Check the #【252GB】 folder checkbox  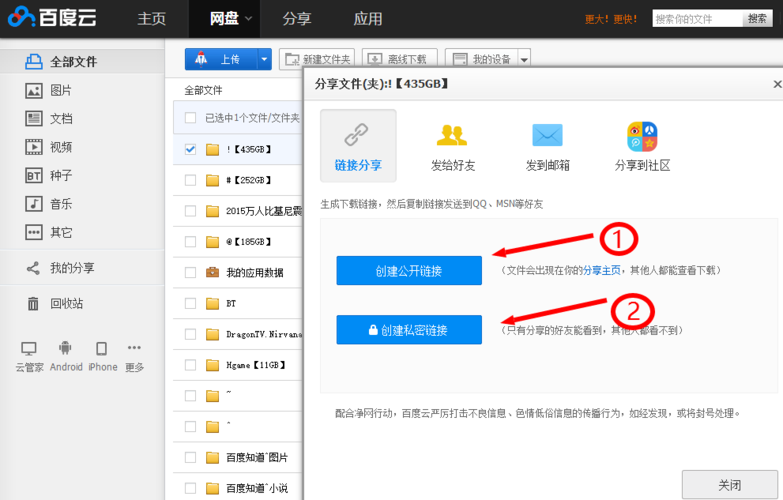pyautogui.click(x=190, y=180)
